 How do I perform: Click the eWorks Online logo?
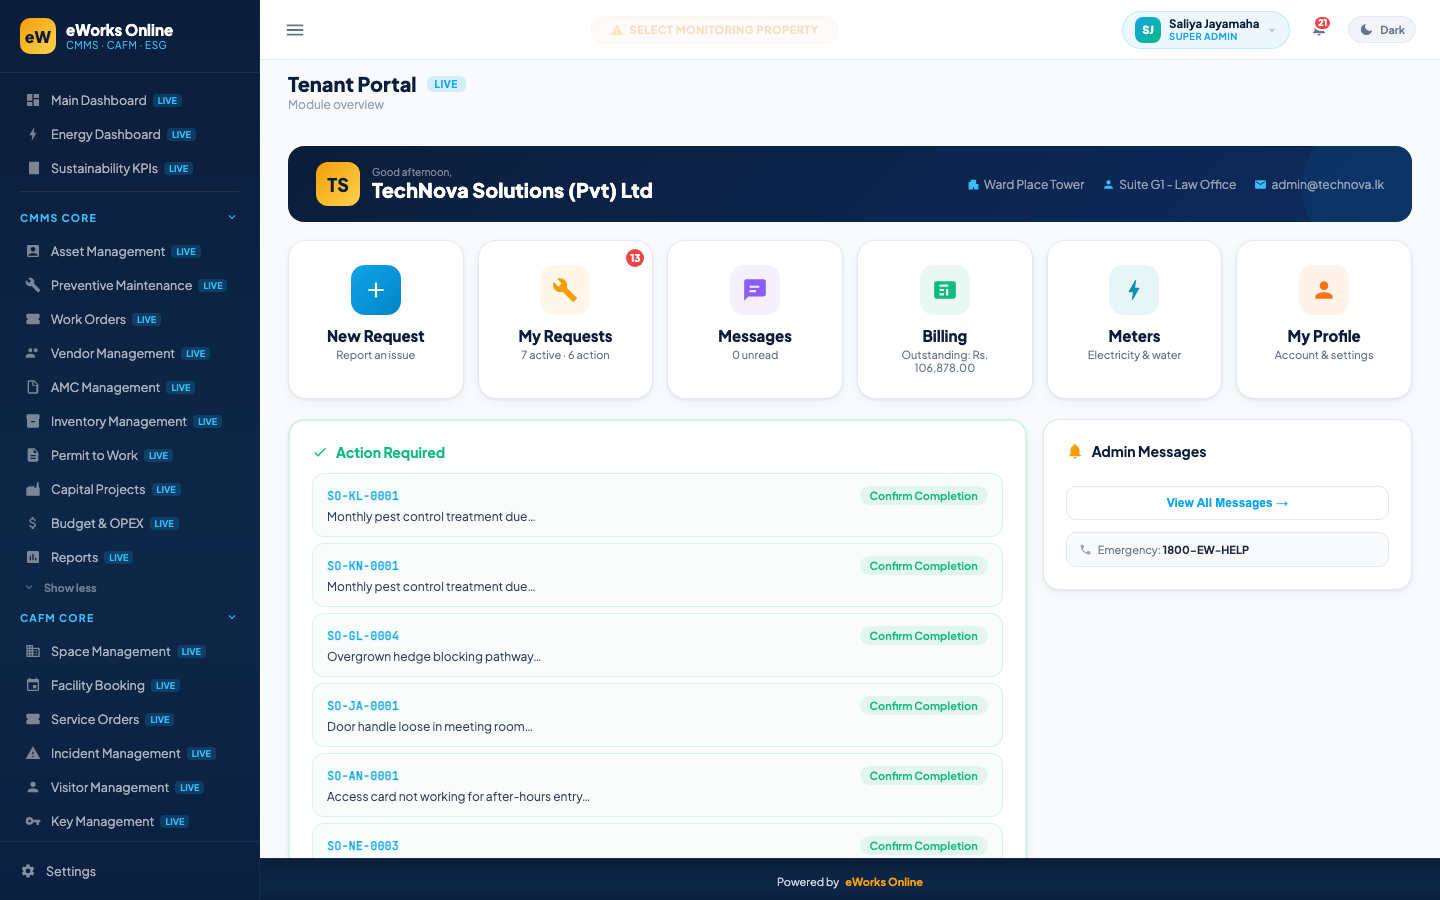pyautogui.click(x=38, y=36)
